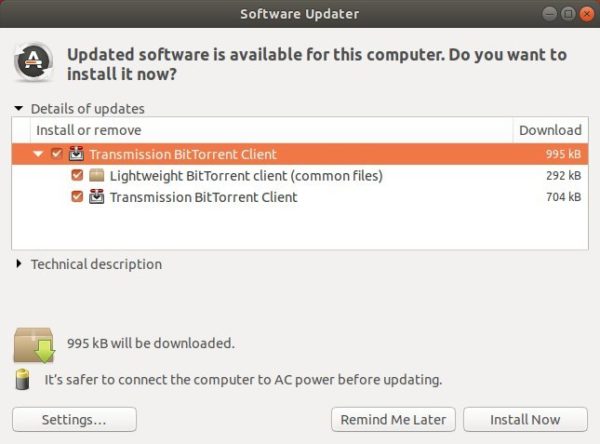Uncheck the 704 kB Transmission BitTorrent Client checkbox
600x444 pixels.
77,197
